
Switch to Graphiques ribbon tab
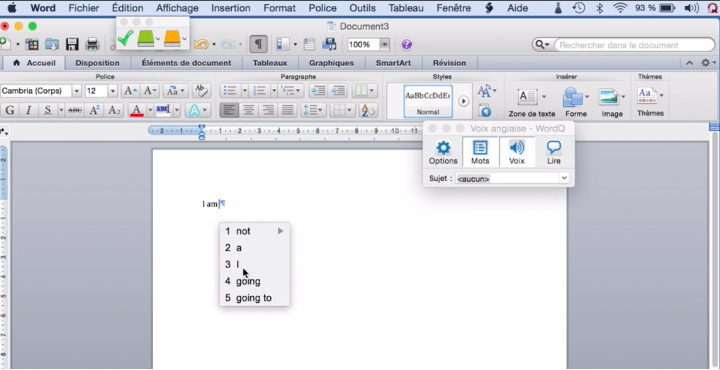pos(332,63)
